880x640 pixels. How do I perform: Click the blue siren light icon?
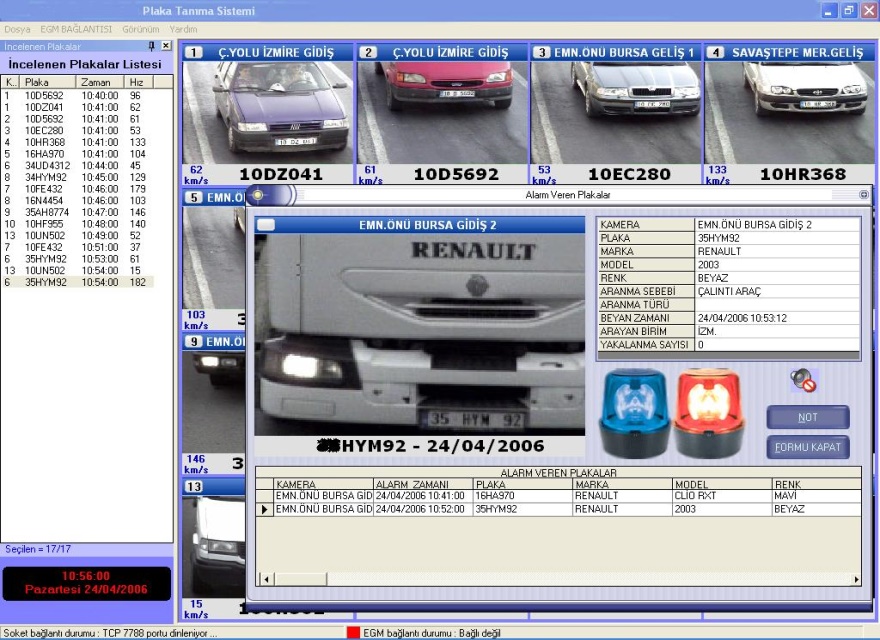pos(634,413)
